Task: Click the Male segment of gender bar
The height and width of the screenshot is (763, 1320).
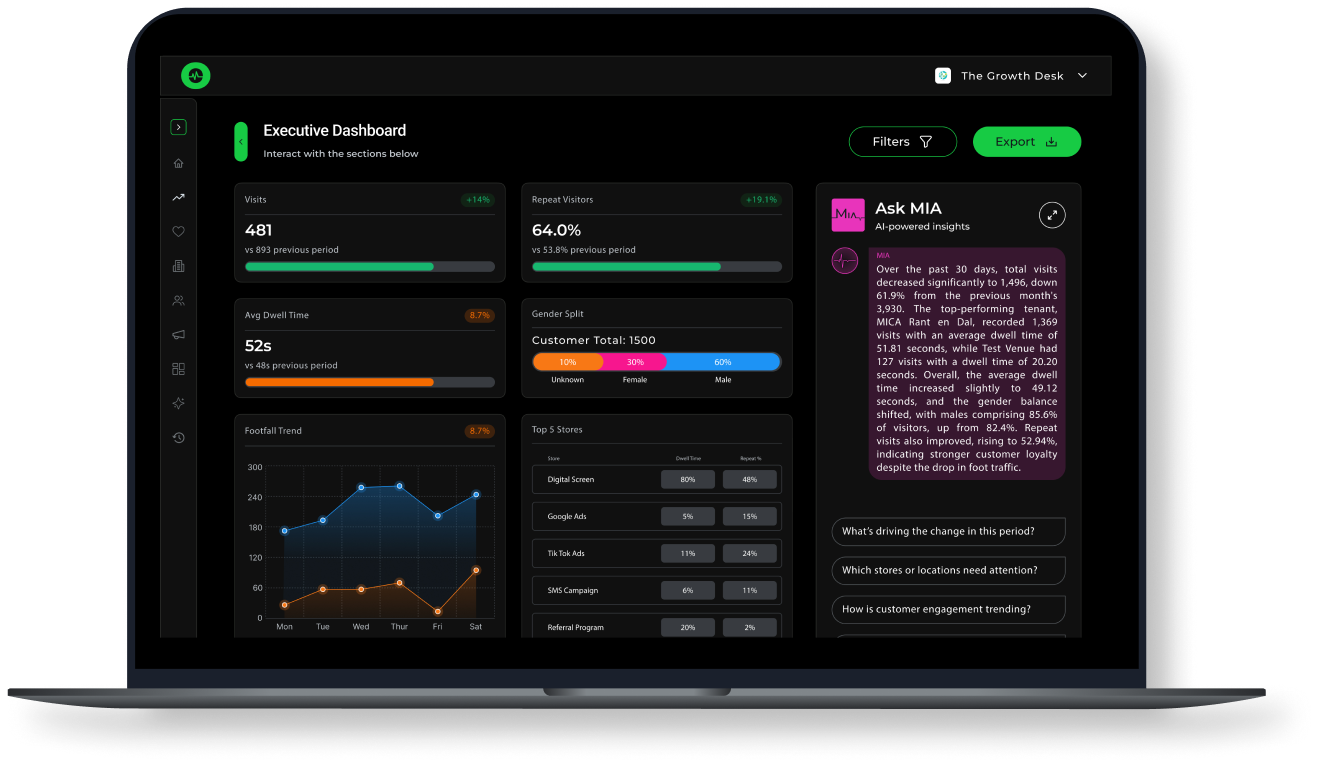Action: (x=722, y=362)
